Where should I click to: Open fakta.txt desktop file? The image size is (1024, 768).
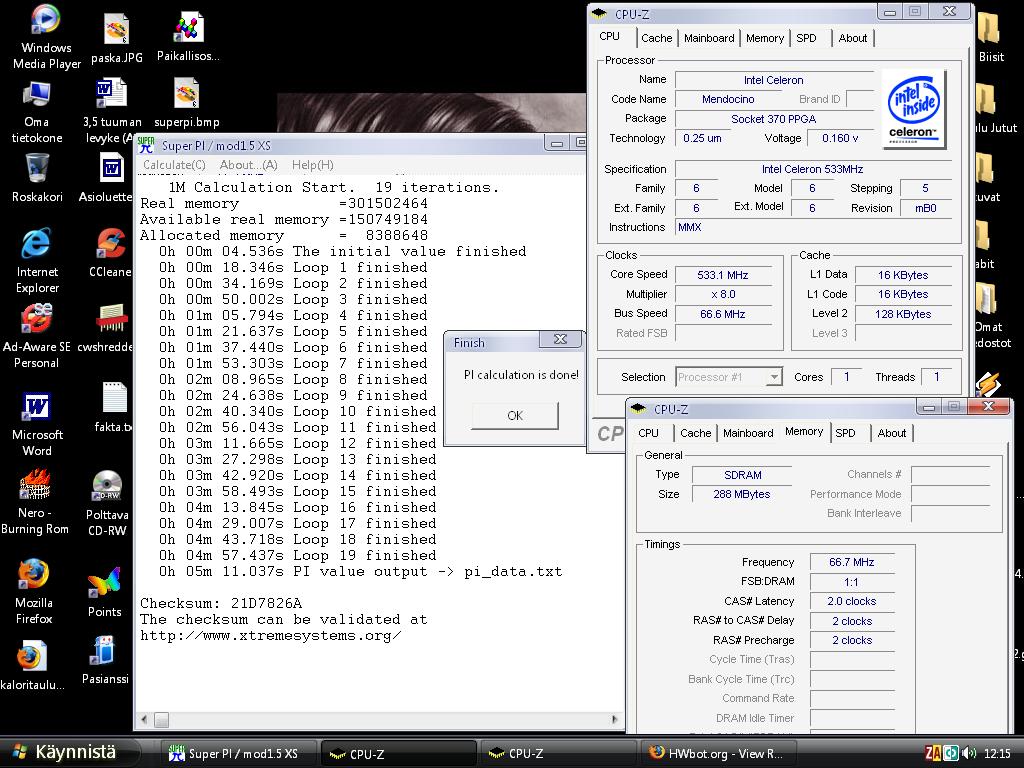pyautogui.click(x=114, y=408)
